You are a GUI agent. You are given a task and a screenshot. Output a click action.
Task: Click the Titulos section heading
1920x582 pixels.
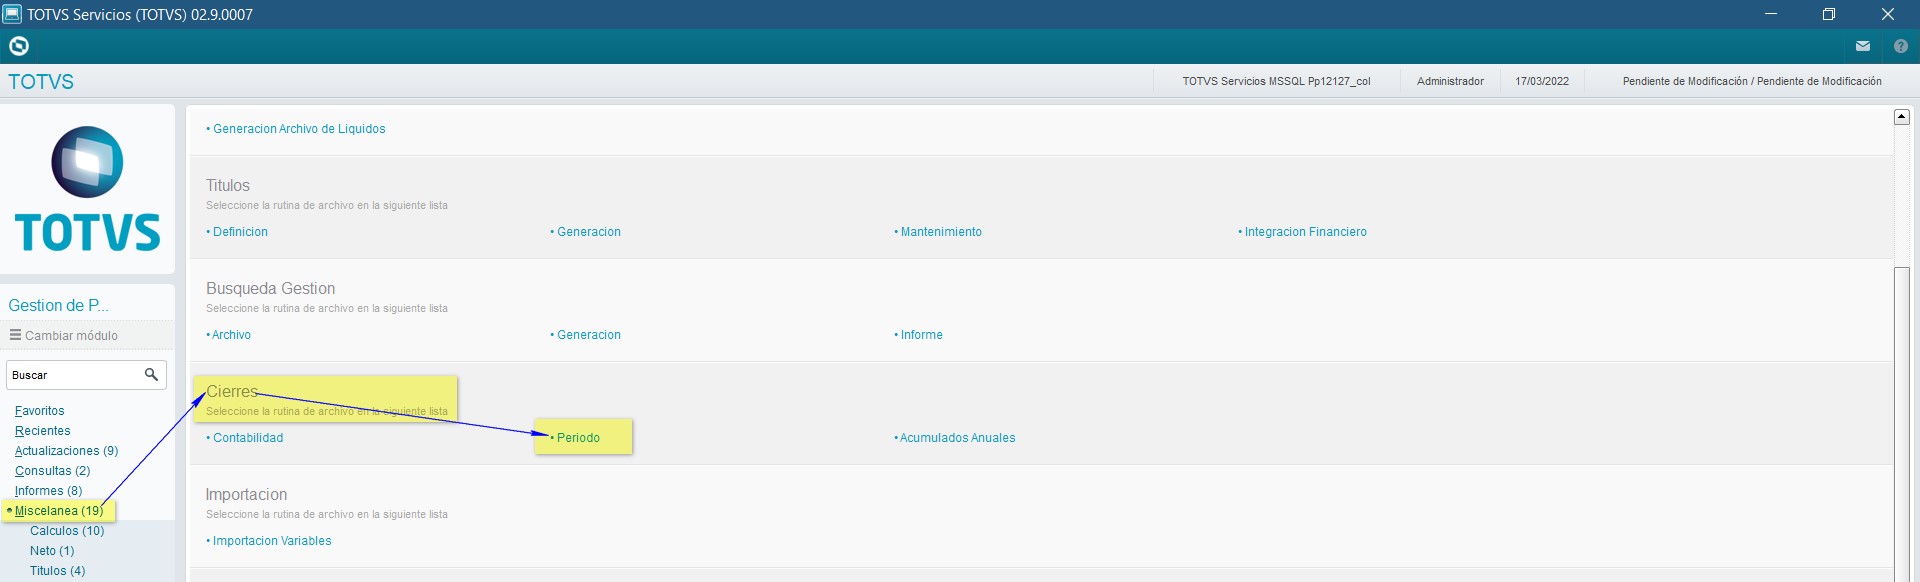click(x=228, y=186)
